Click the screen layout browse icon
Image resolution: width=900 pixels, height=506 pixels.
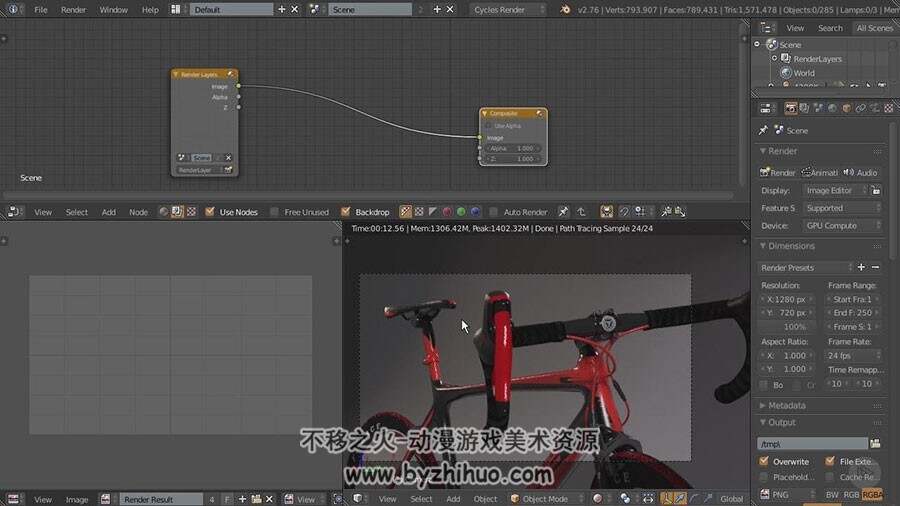pyautogui.click(x=176, y=9)
